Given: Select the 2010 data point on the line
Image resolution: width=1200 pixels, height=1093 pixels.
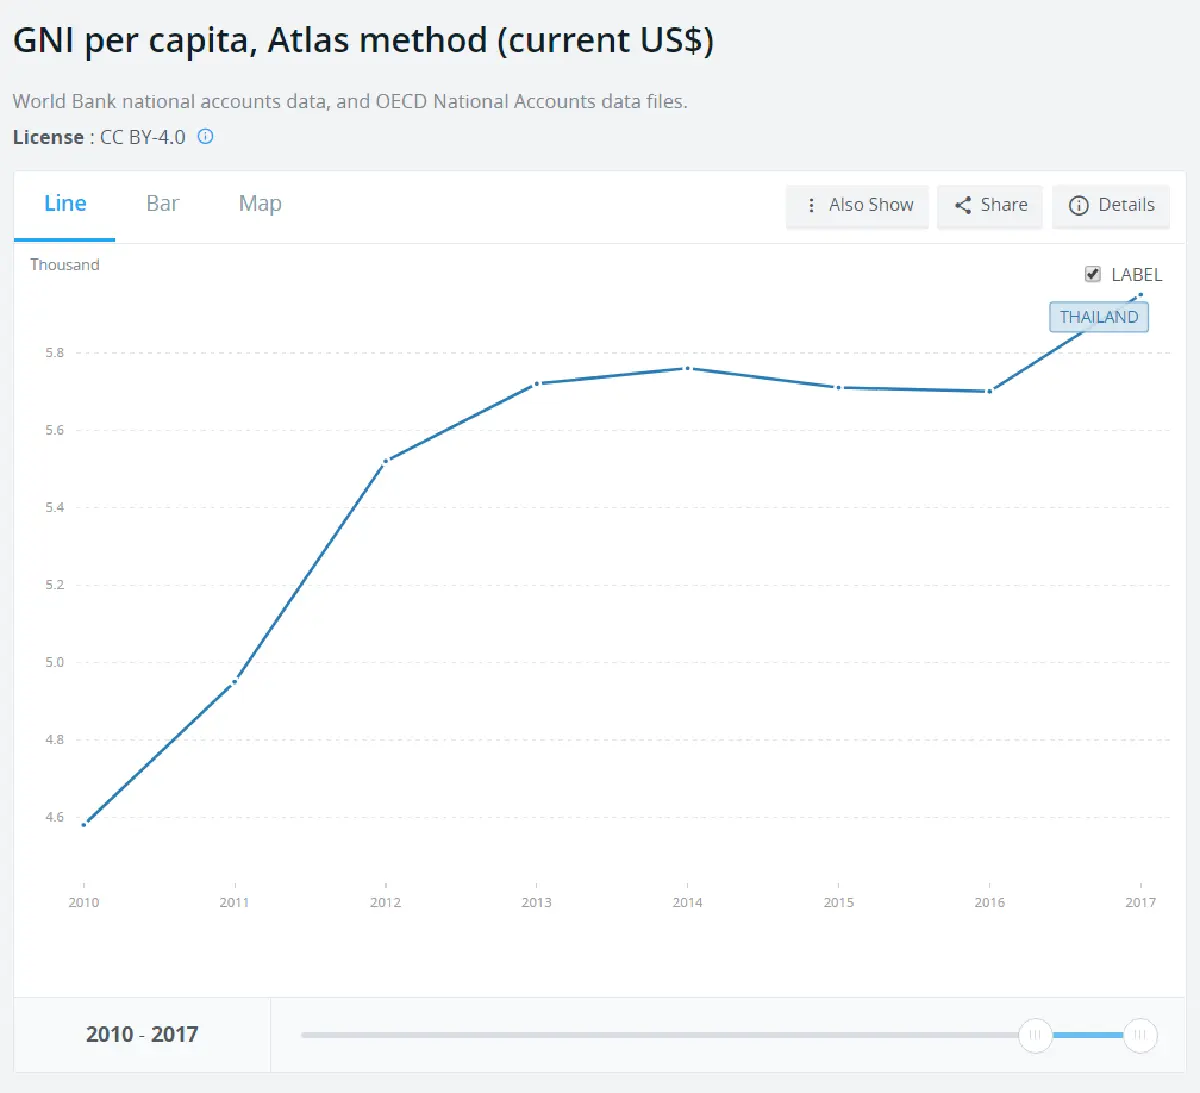Looking at the screenshot, I should [84, 824].
